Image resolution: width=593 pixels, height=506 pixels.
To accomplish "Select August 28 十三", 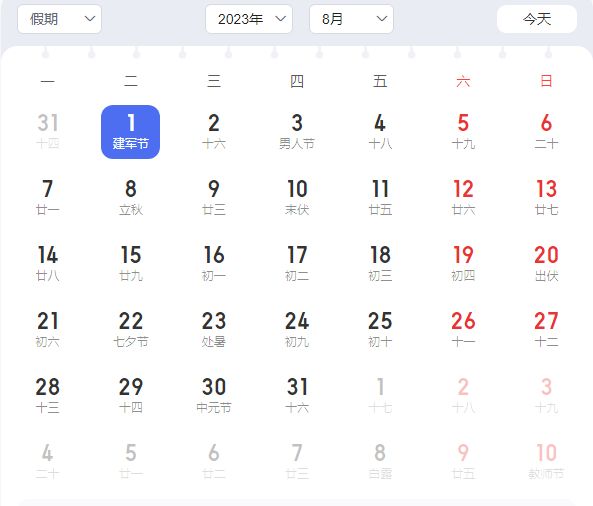I will tap(47, 396).
